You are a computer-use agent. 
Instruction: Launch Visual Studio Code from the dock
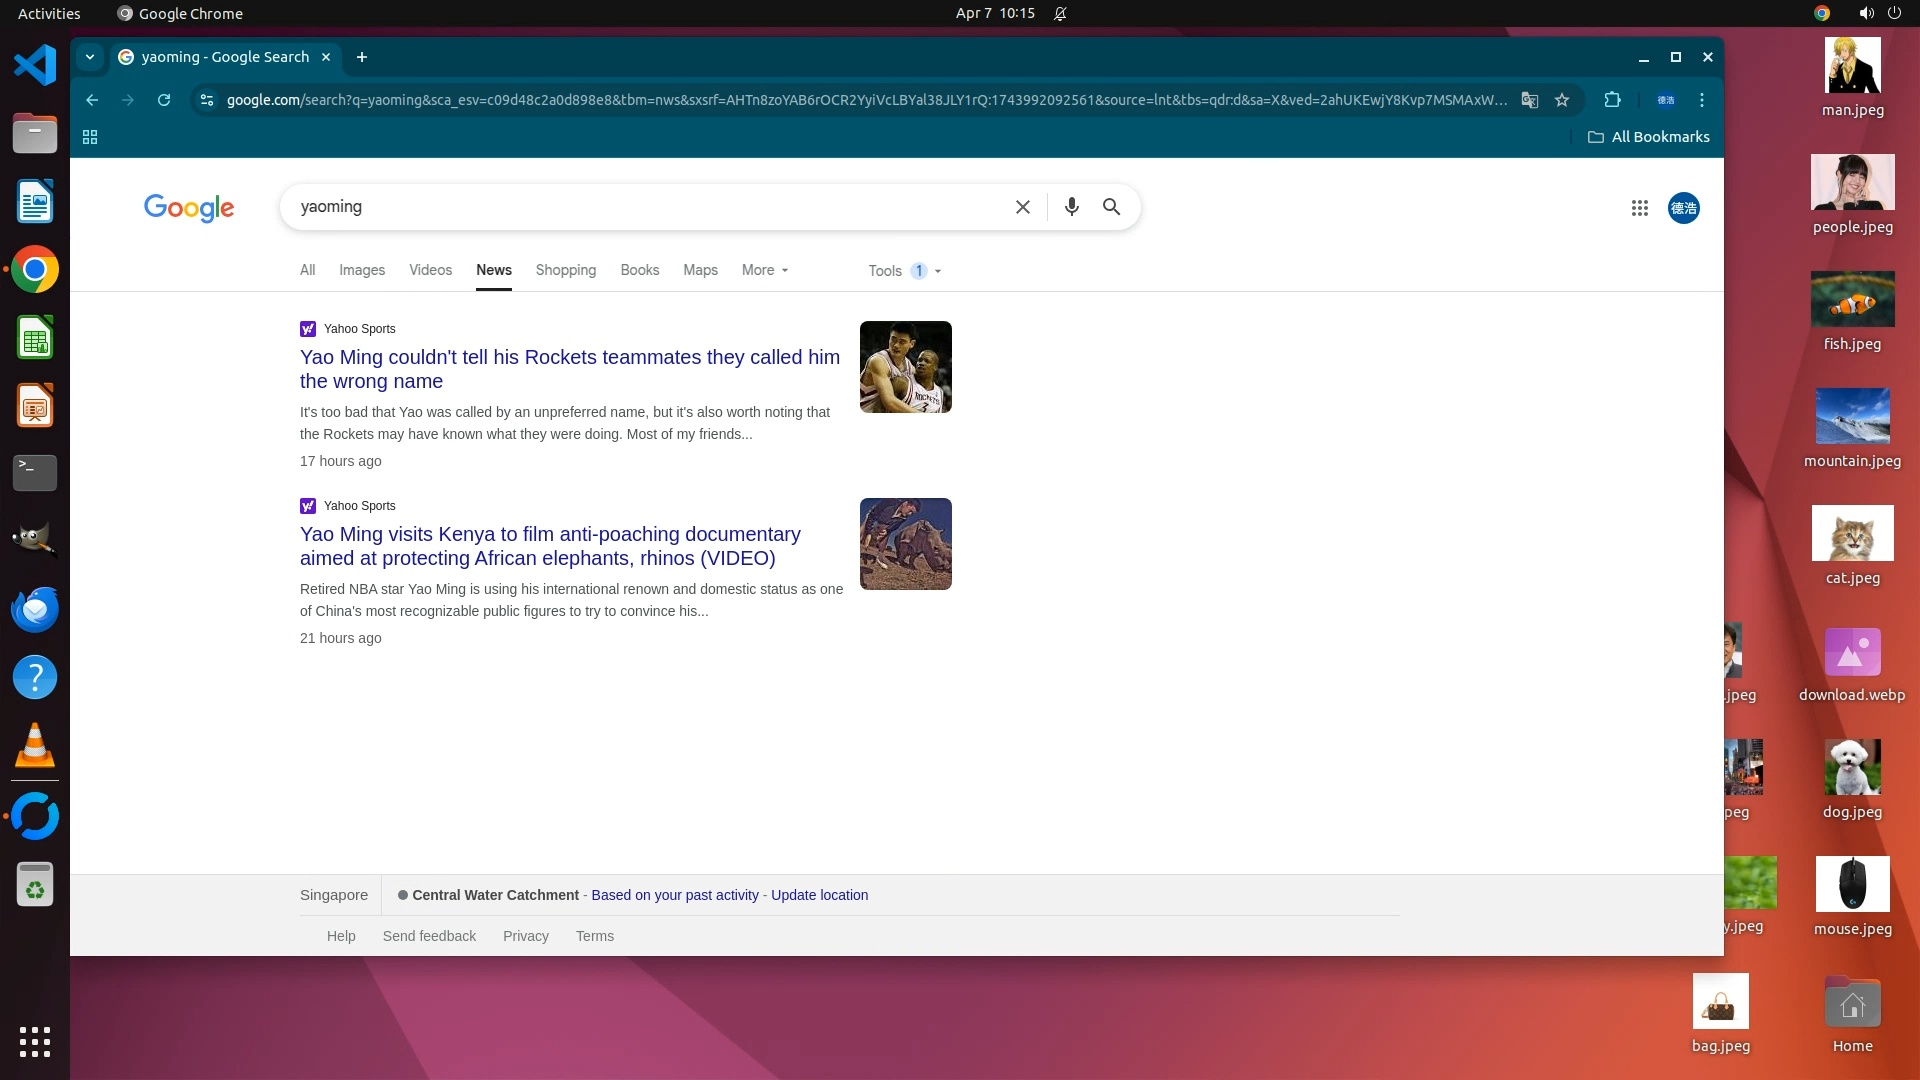point(35,66)
